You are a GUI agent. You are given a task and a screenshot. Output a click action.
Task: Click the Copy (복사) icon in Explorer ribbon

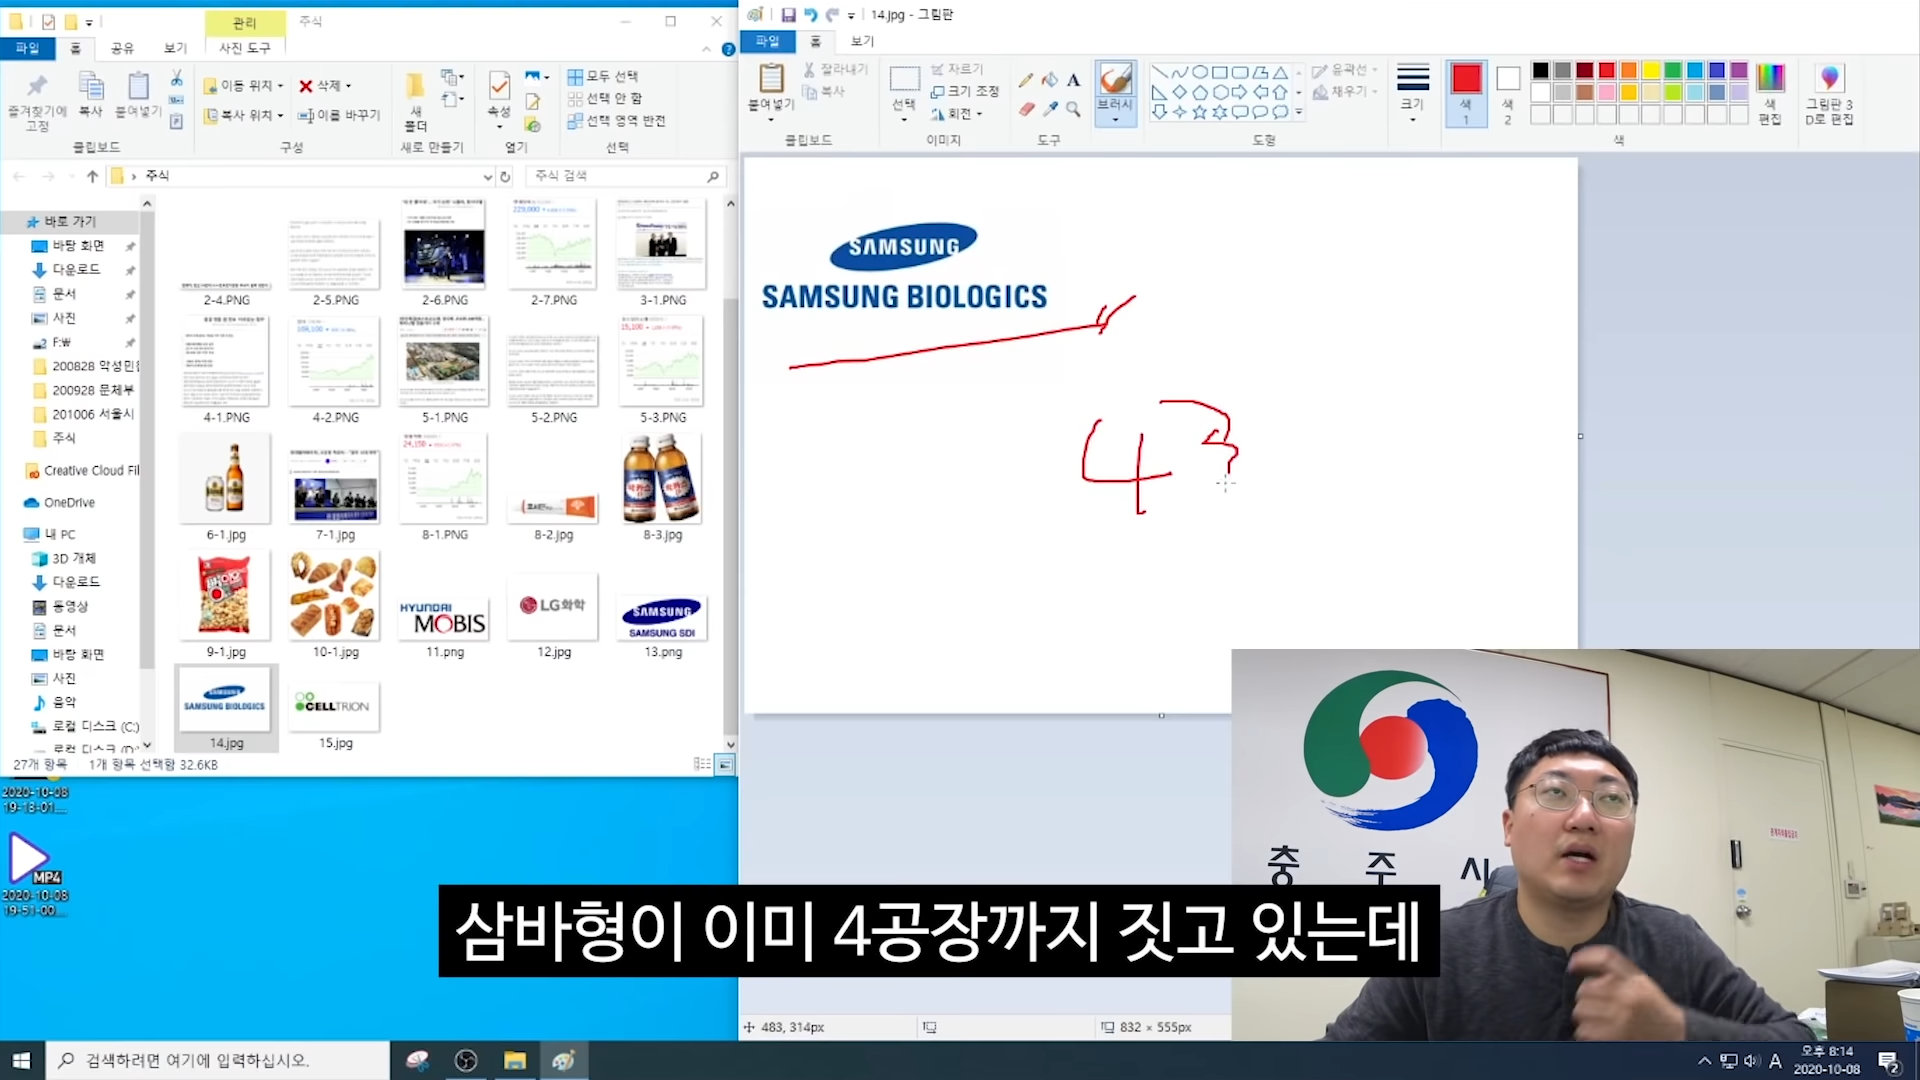(x=91, y=86)
